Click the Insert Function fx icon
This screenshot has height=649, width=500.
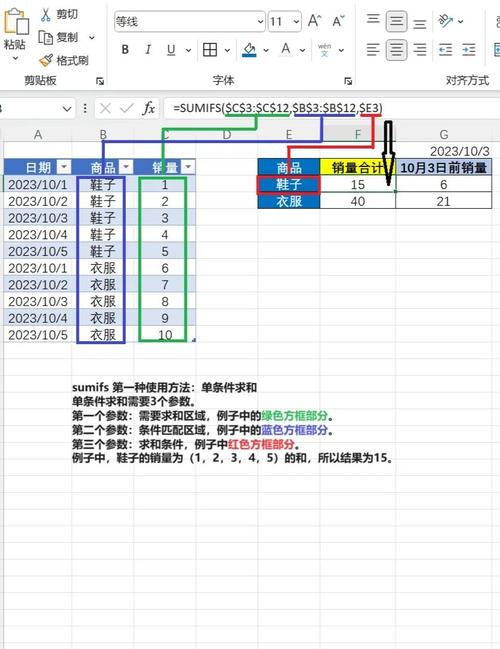pos(149,108)
